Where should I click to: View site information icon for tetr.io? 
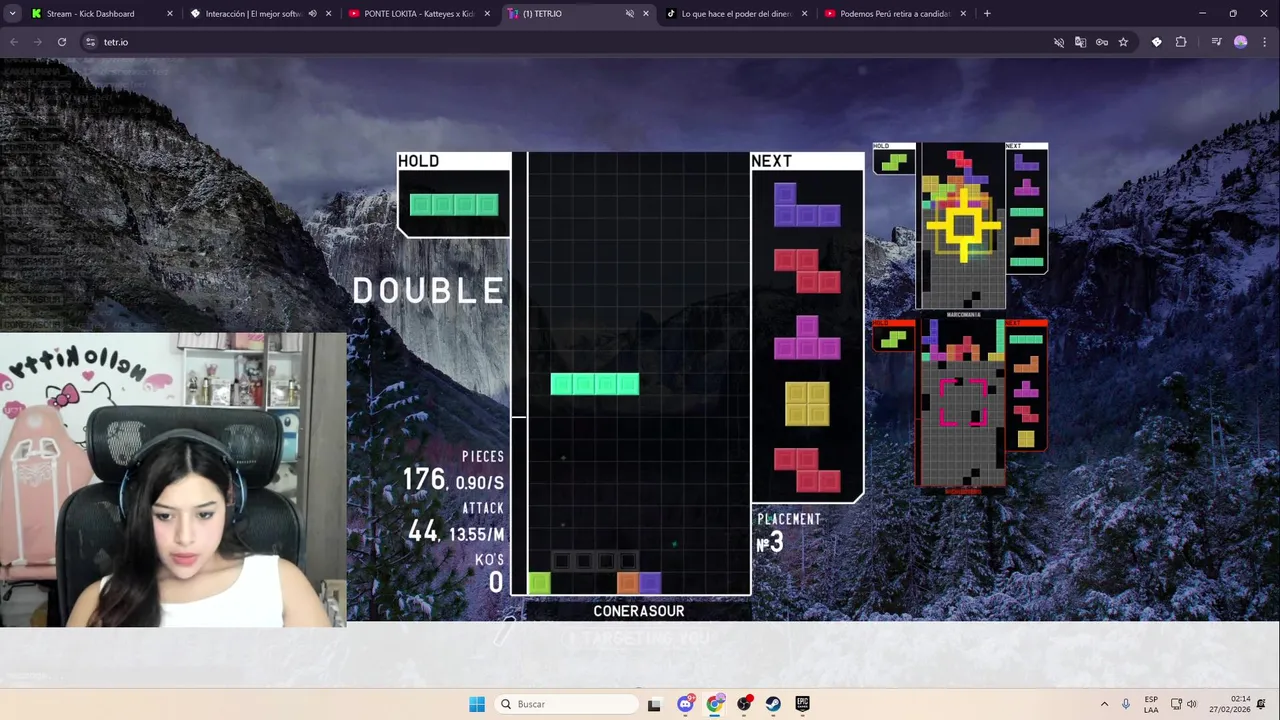(90, 42)
